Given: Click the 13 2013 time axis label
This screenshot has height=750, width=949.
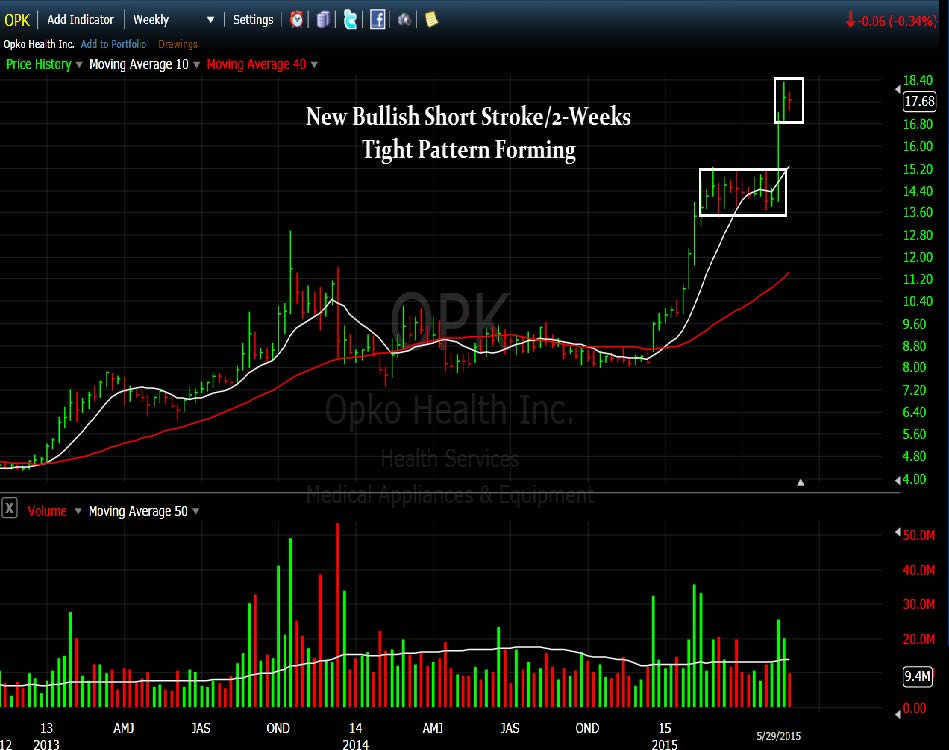Looking at the screenshot, I should click(x=47, y=735).
